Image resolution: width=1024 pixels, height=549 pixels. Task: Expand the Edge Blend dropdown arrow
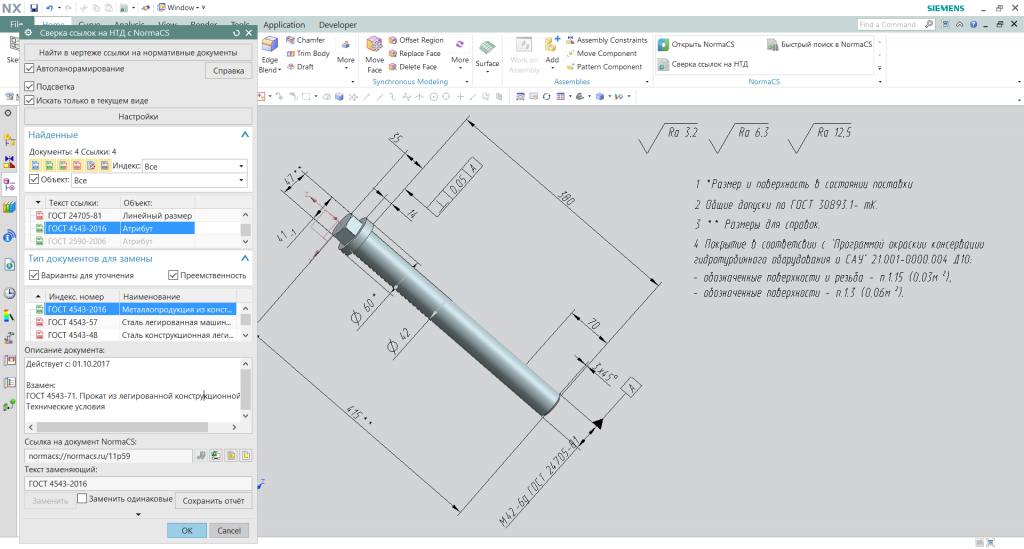tap(280, 71)
